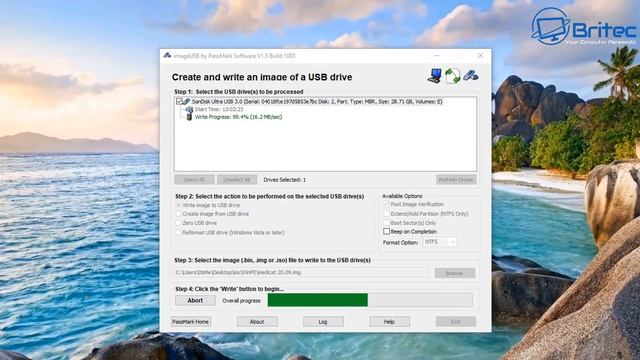The image size is (640, 360).
Task: Open the About dialog
Action: coord(257,322)
